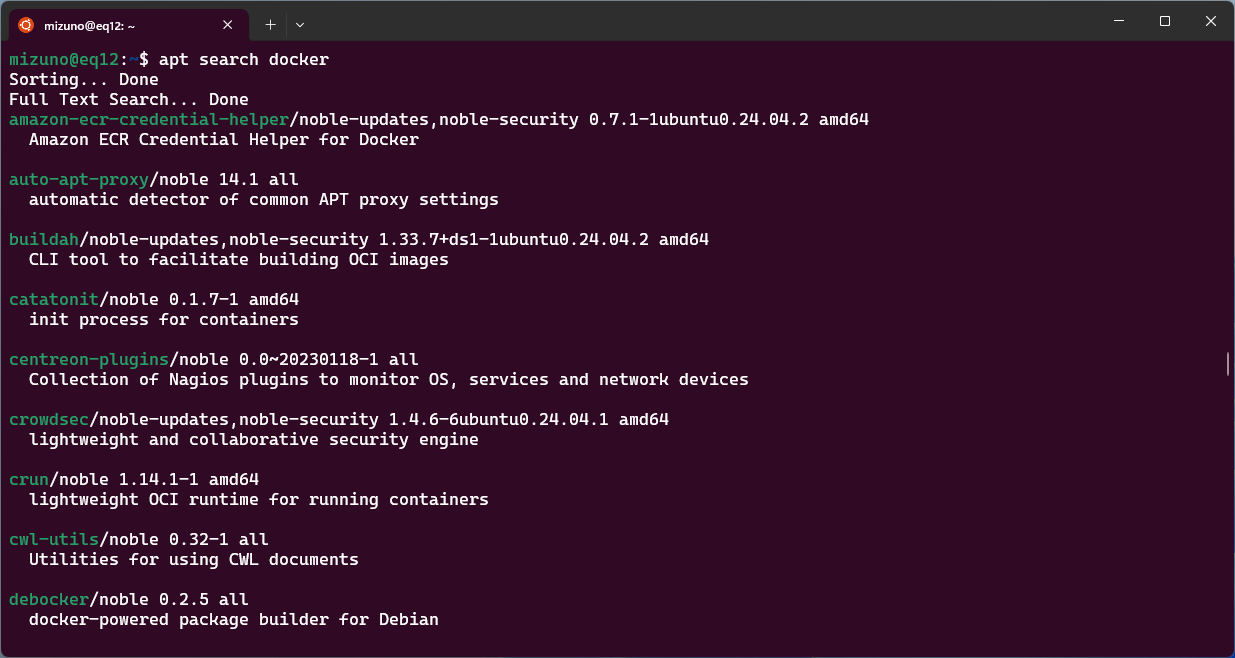The image size is (1235, 658).
Task: Click the empty title bar area beside tabs
Action: point(700,21)
